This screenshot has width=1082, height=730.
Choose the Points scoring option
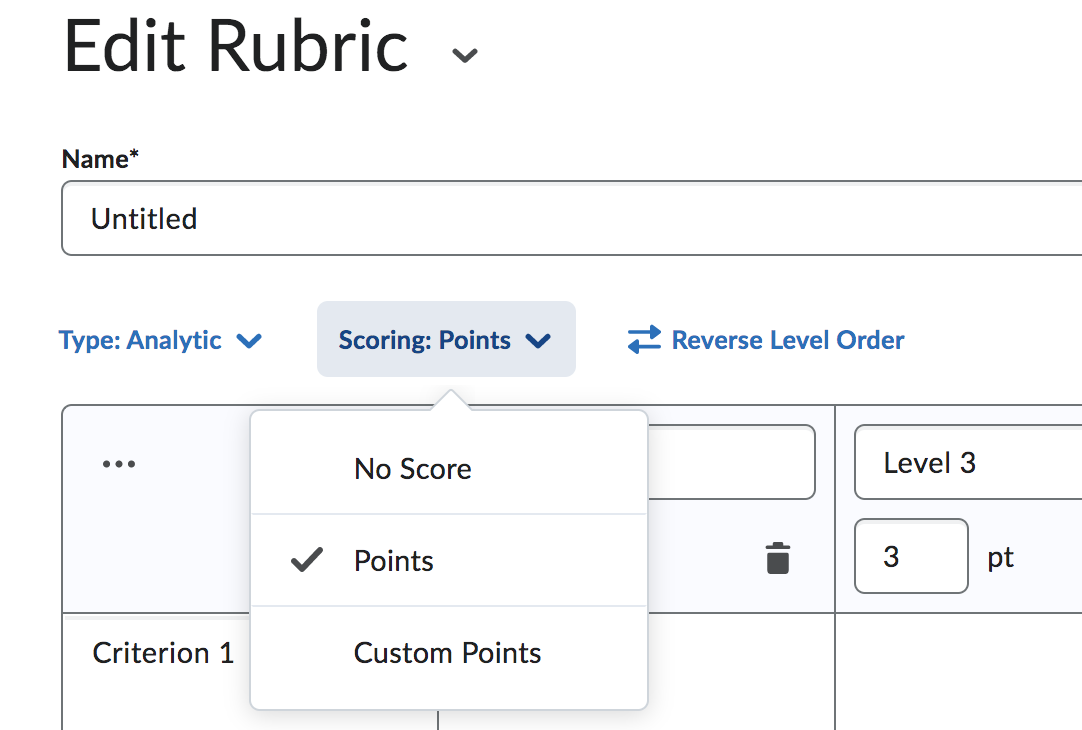point(394,561)
